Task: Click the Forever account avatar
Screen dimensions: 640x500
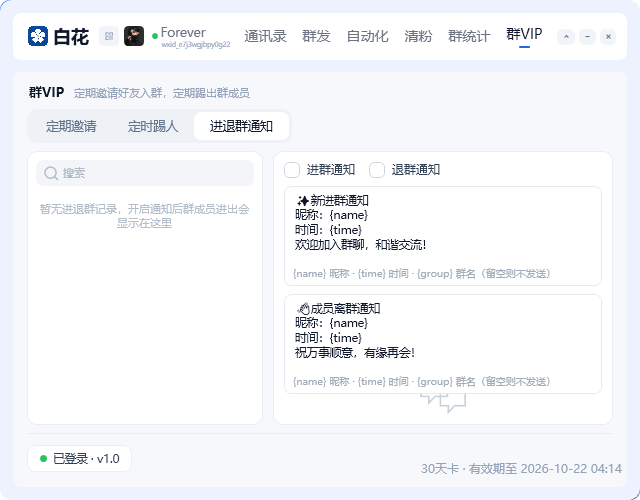Action: (x=134, y=36)
